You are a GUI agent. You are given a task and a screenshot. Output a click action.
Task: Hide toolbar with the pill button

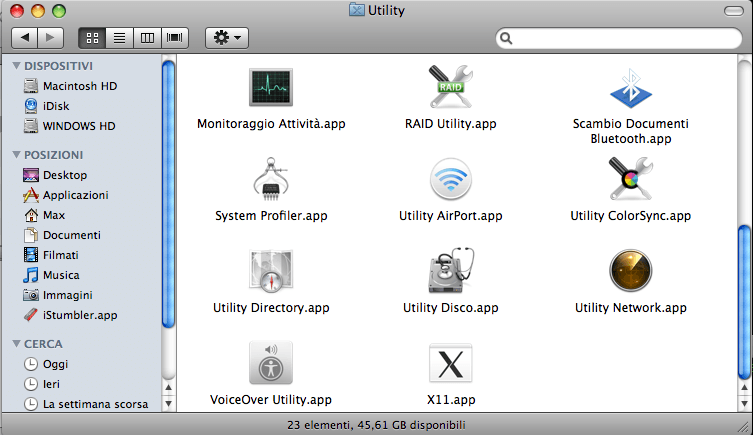[x=733, y=11]
